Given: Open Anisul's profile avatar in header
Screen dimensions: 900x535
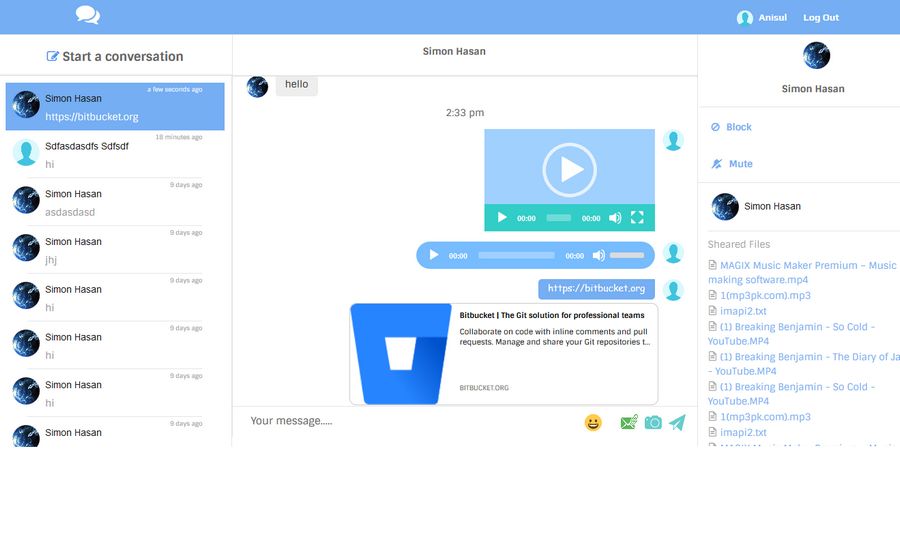Looking at the screenshot, I should point(744,18).
